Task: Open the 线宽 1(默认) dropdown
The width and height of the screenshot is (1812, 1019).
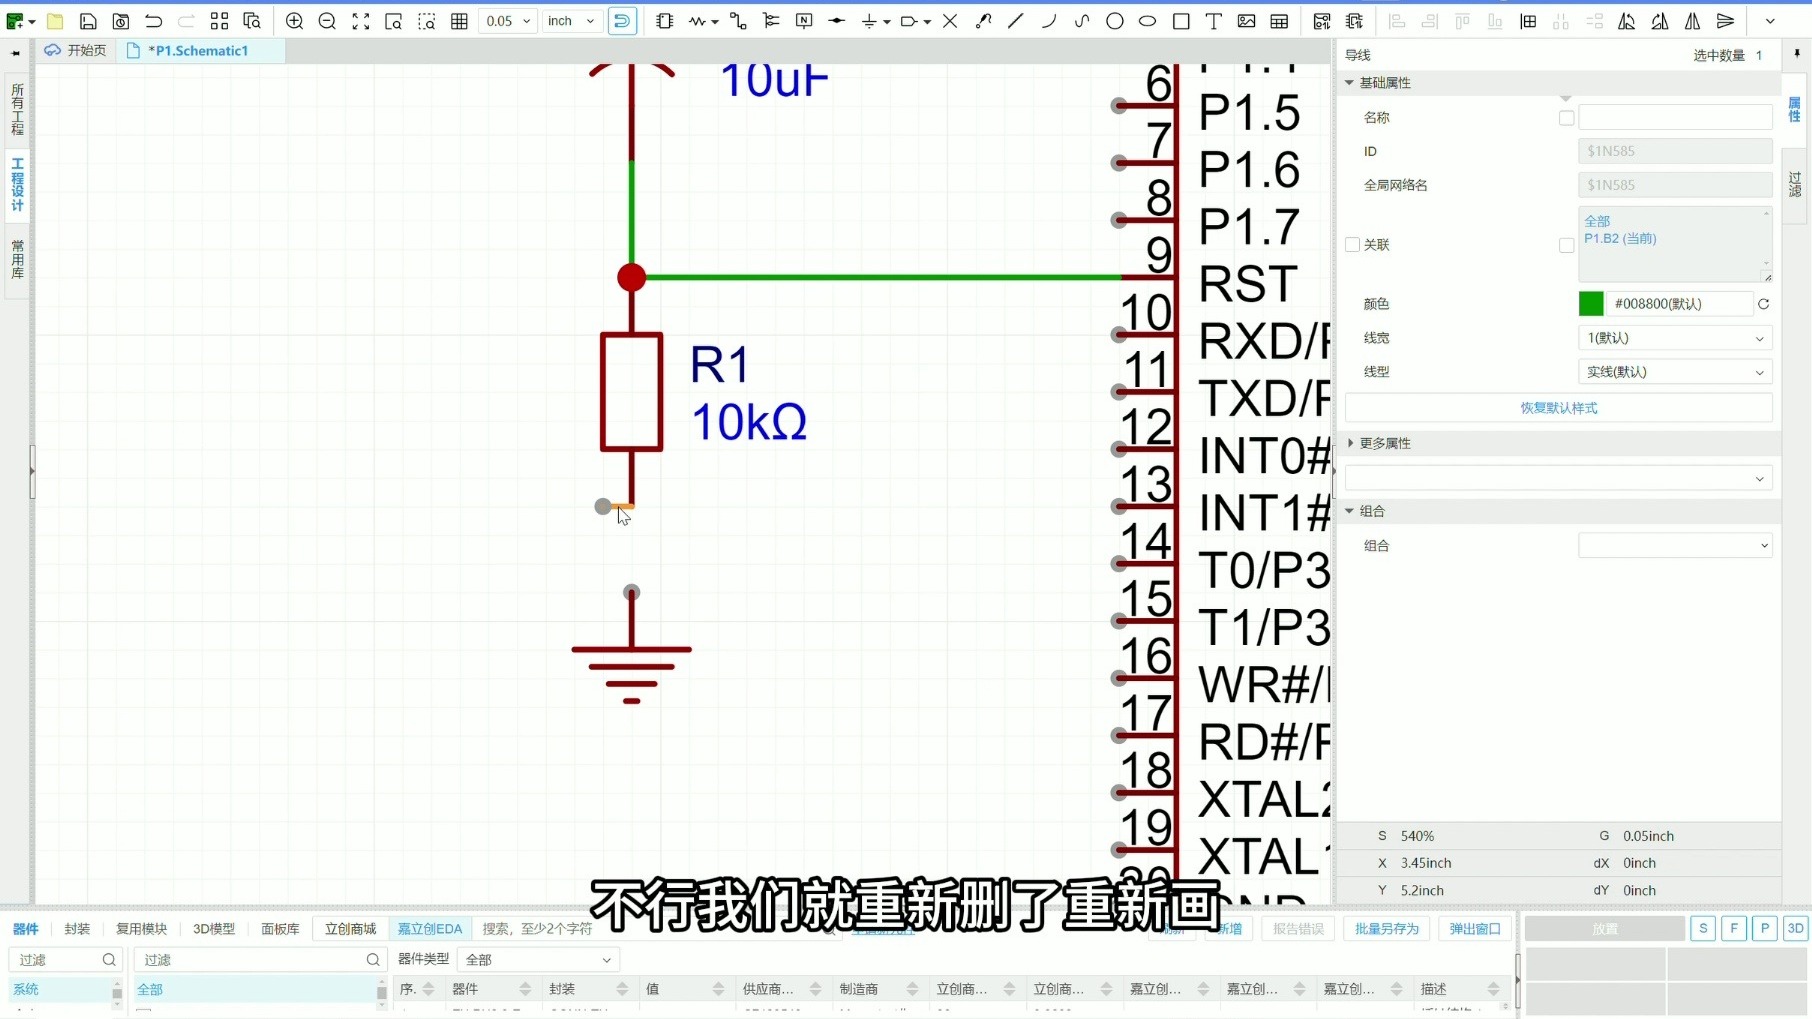Action: pyautogui.click(x=1675, y=338)
